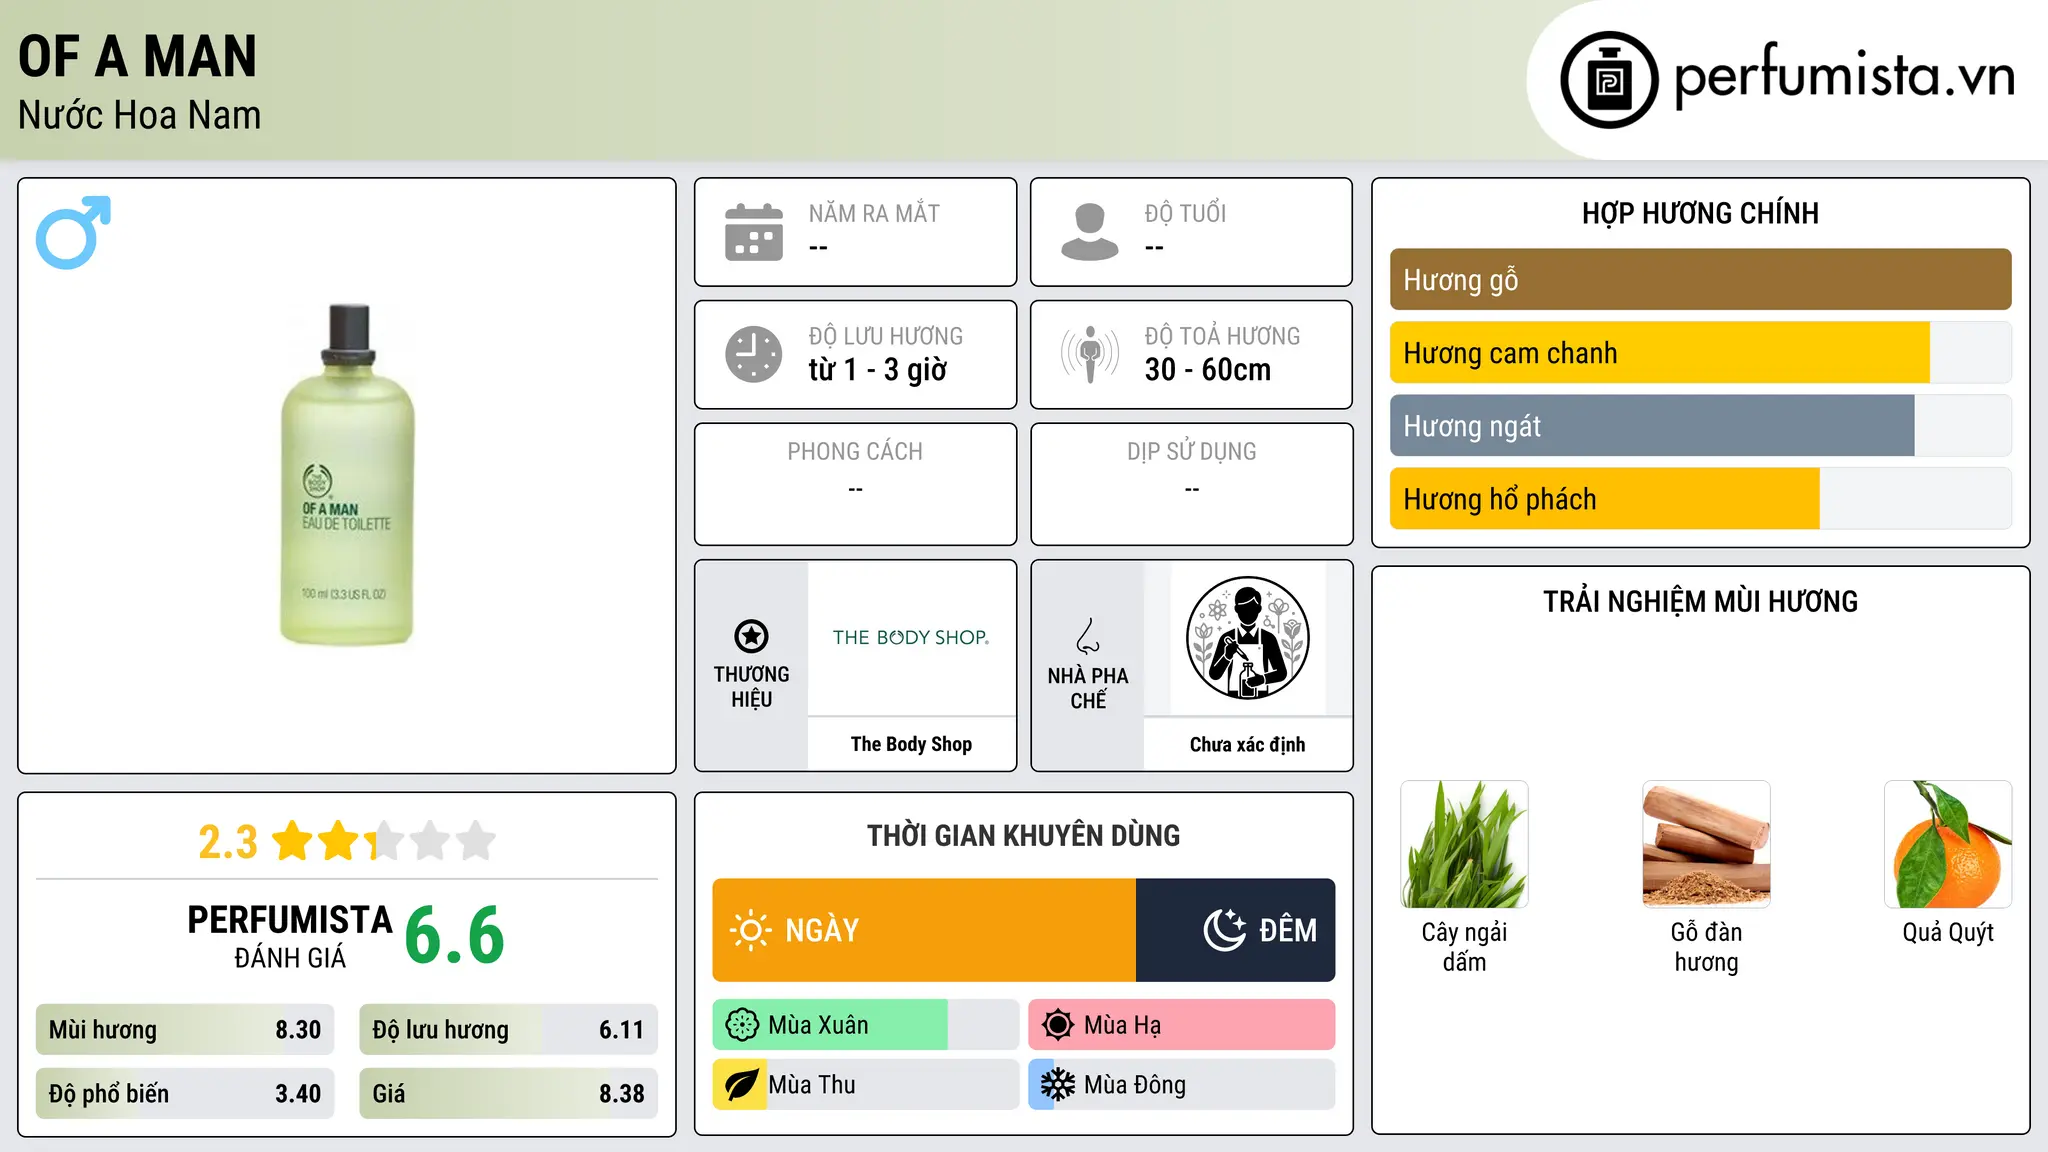This screenshot has width=2048, height=1152.
Task: Click the Mùa Xuân season bar
Action: pyautogui.click(x=866, y=1025)
